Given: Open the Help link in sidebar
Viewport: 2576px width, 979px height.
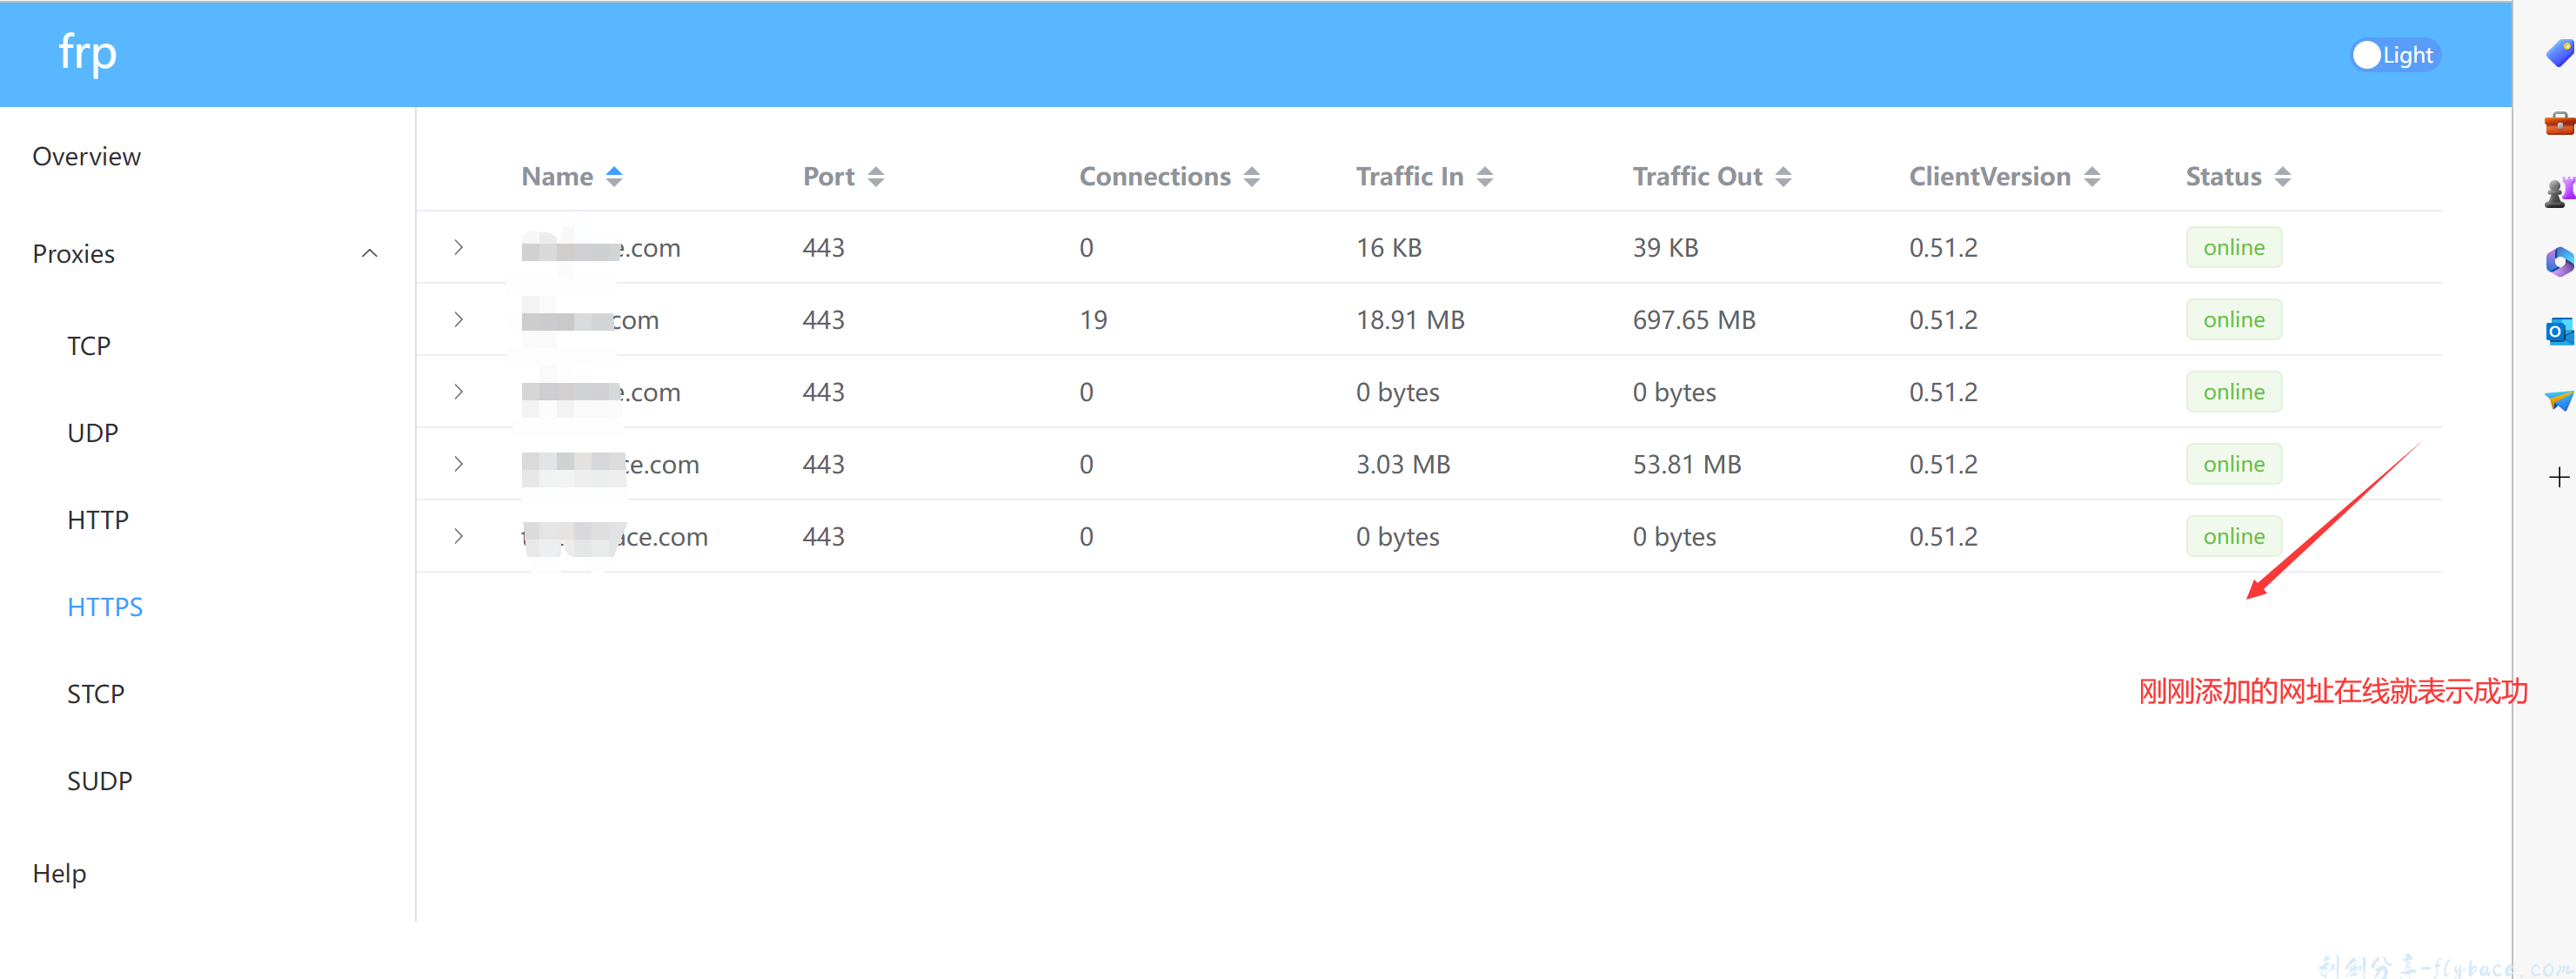Looking at the screenshot, I should click(59, 873).
